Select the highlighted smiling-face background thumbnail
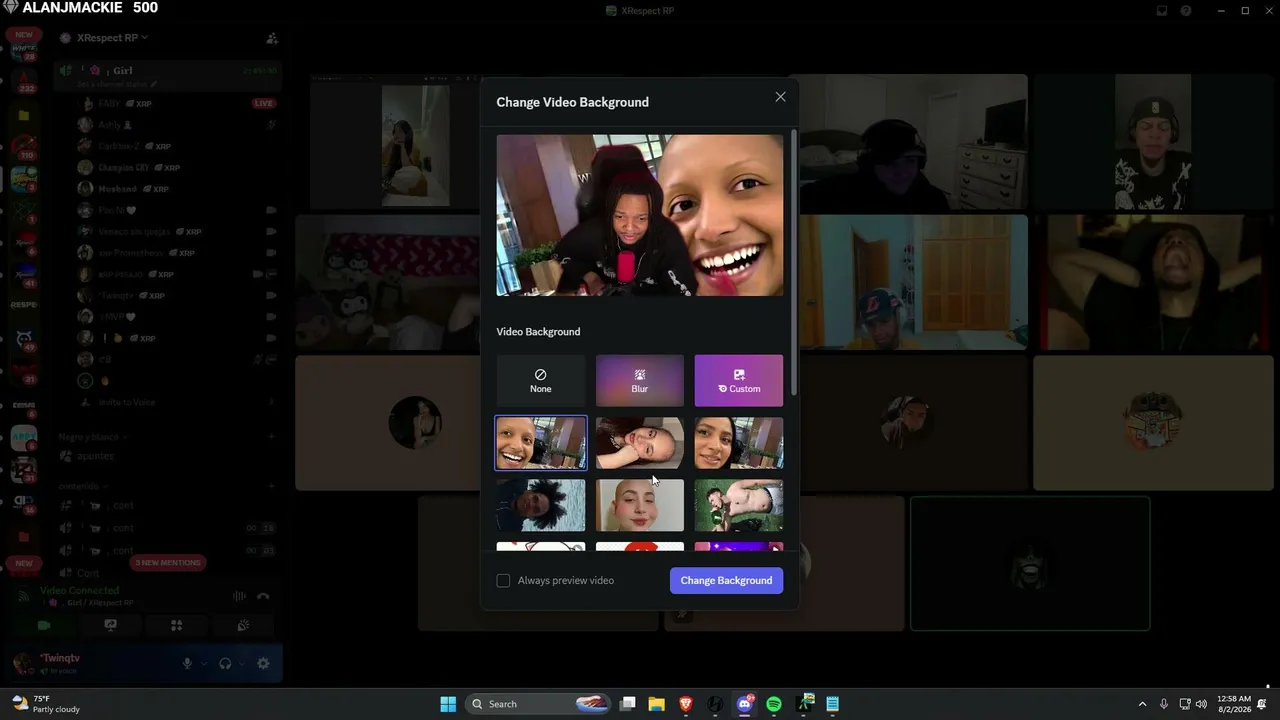1280x720 pixels. pos(541,443)
